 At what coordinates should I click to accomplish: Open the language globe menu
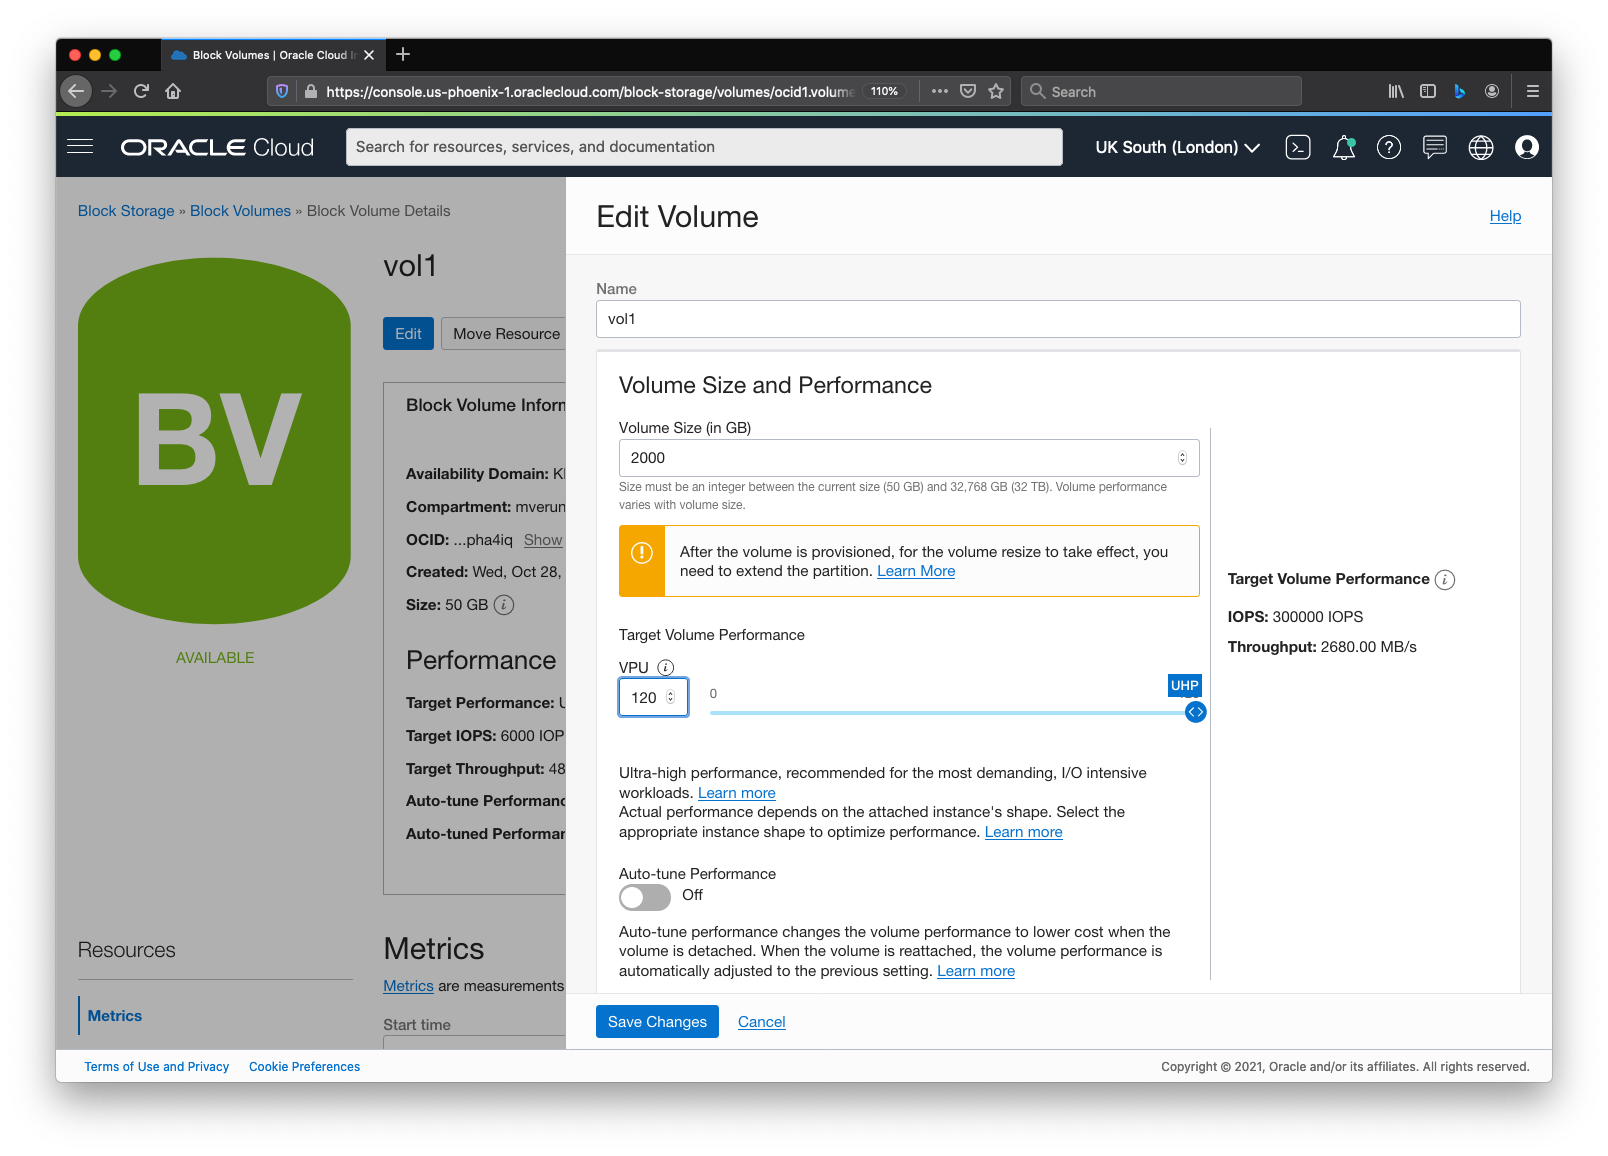click(1481, 148)
